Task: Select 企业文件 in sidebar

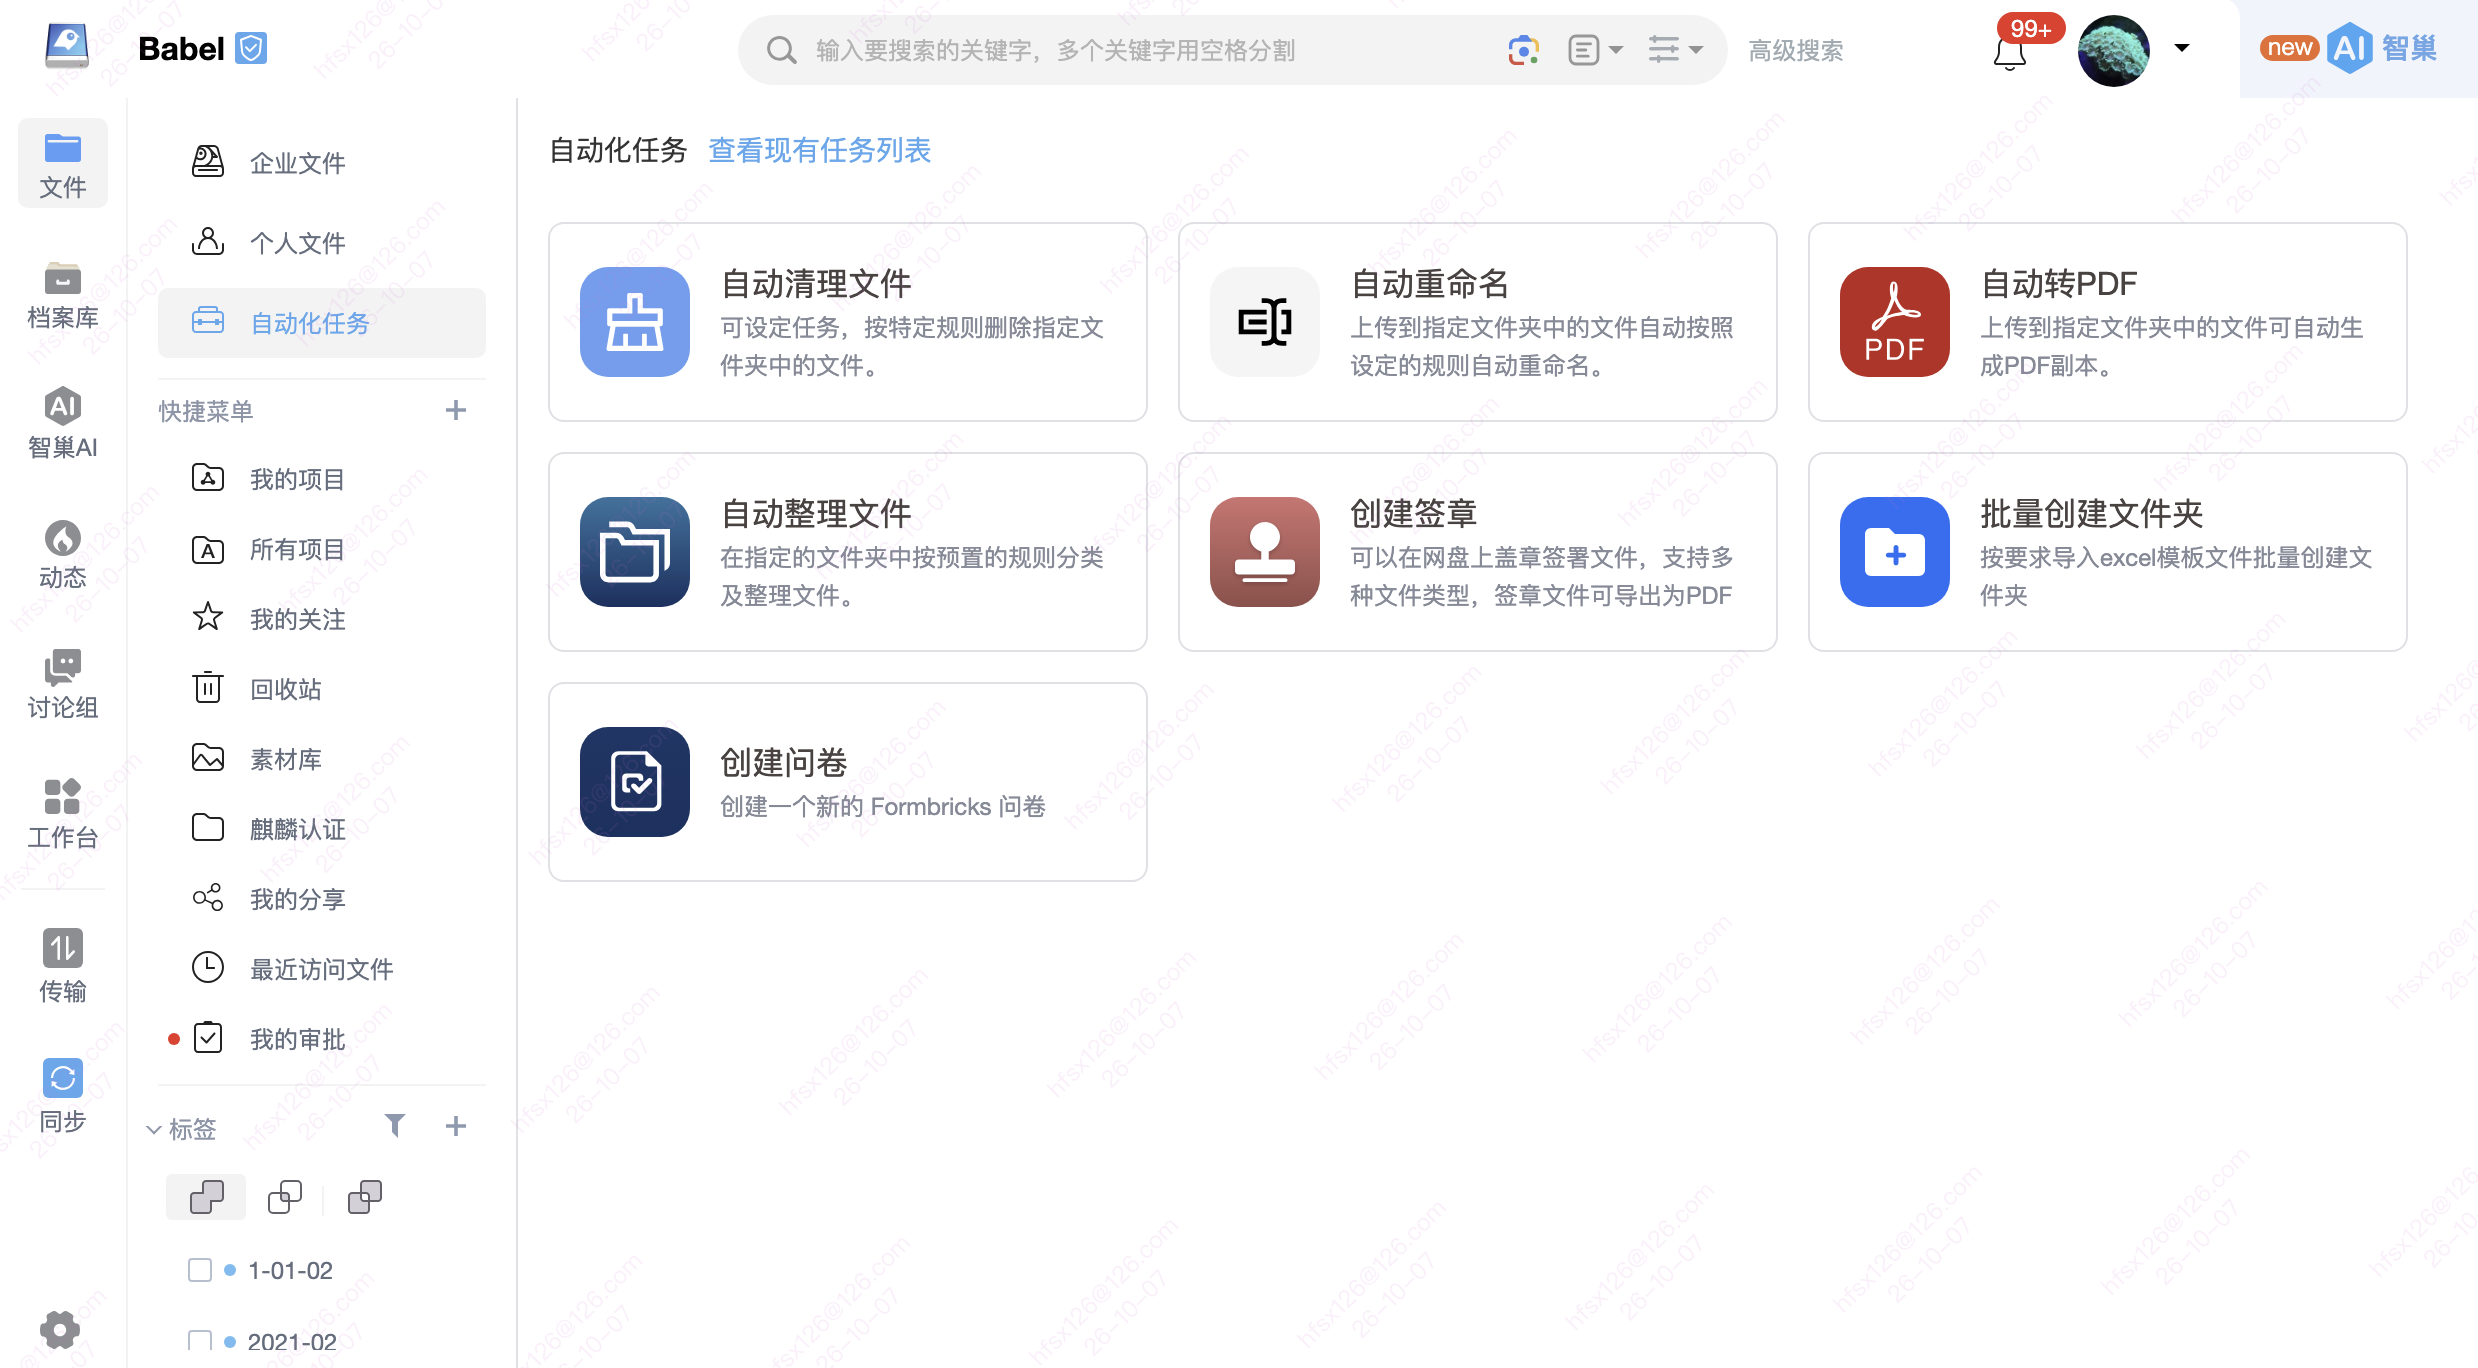Action: click(x=322, y=162)
